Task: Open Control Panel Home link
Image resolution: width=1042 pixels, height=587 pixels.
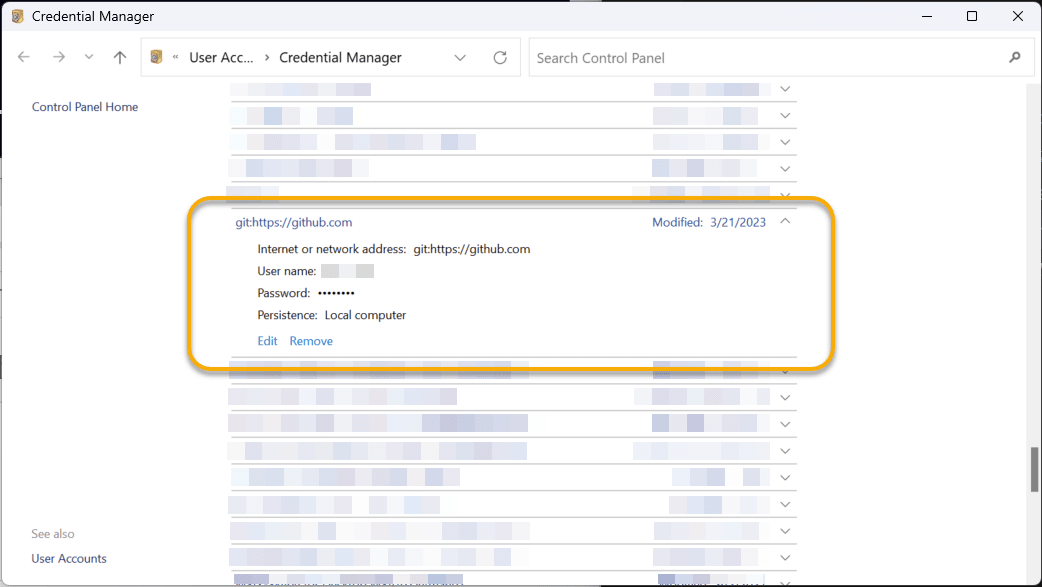Action: point(85,107)
